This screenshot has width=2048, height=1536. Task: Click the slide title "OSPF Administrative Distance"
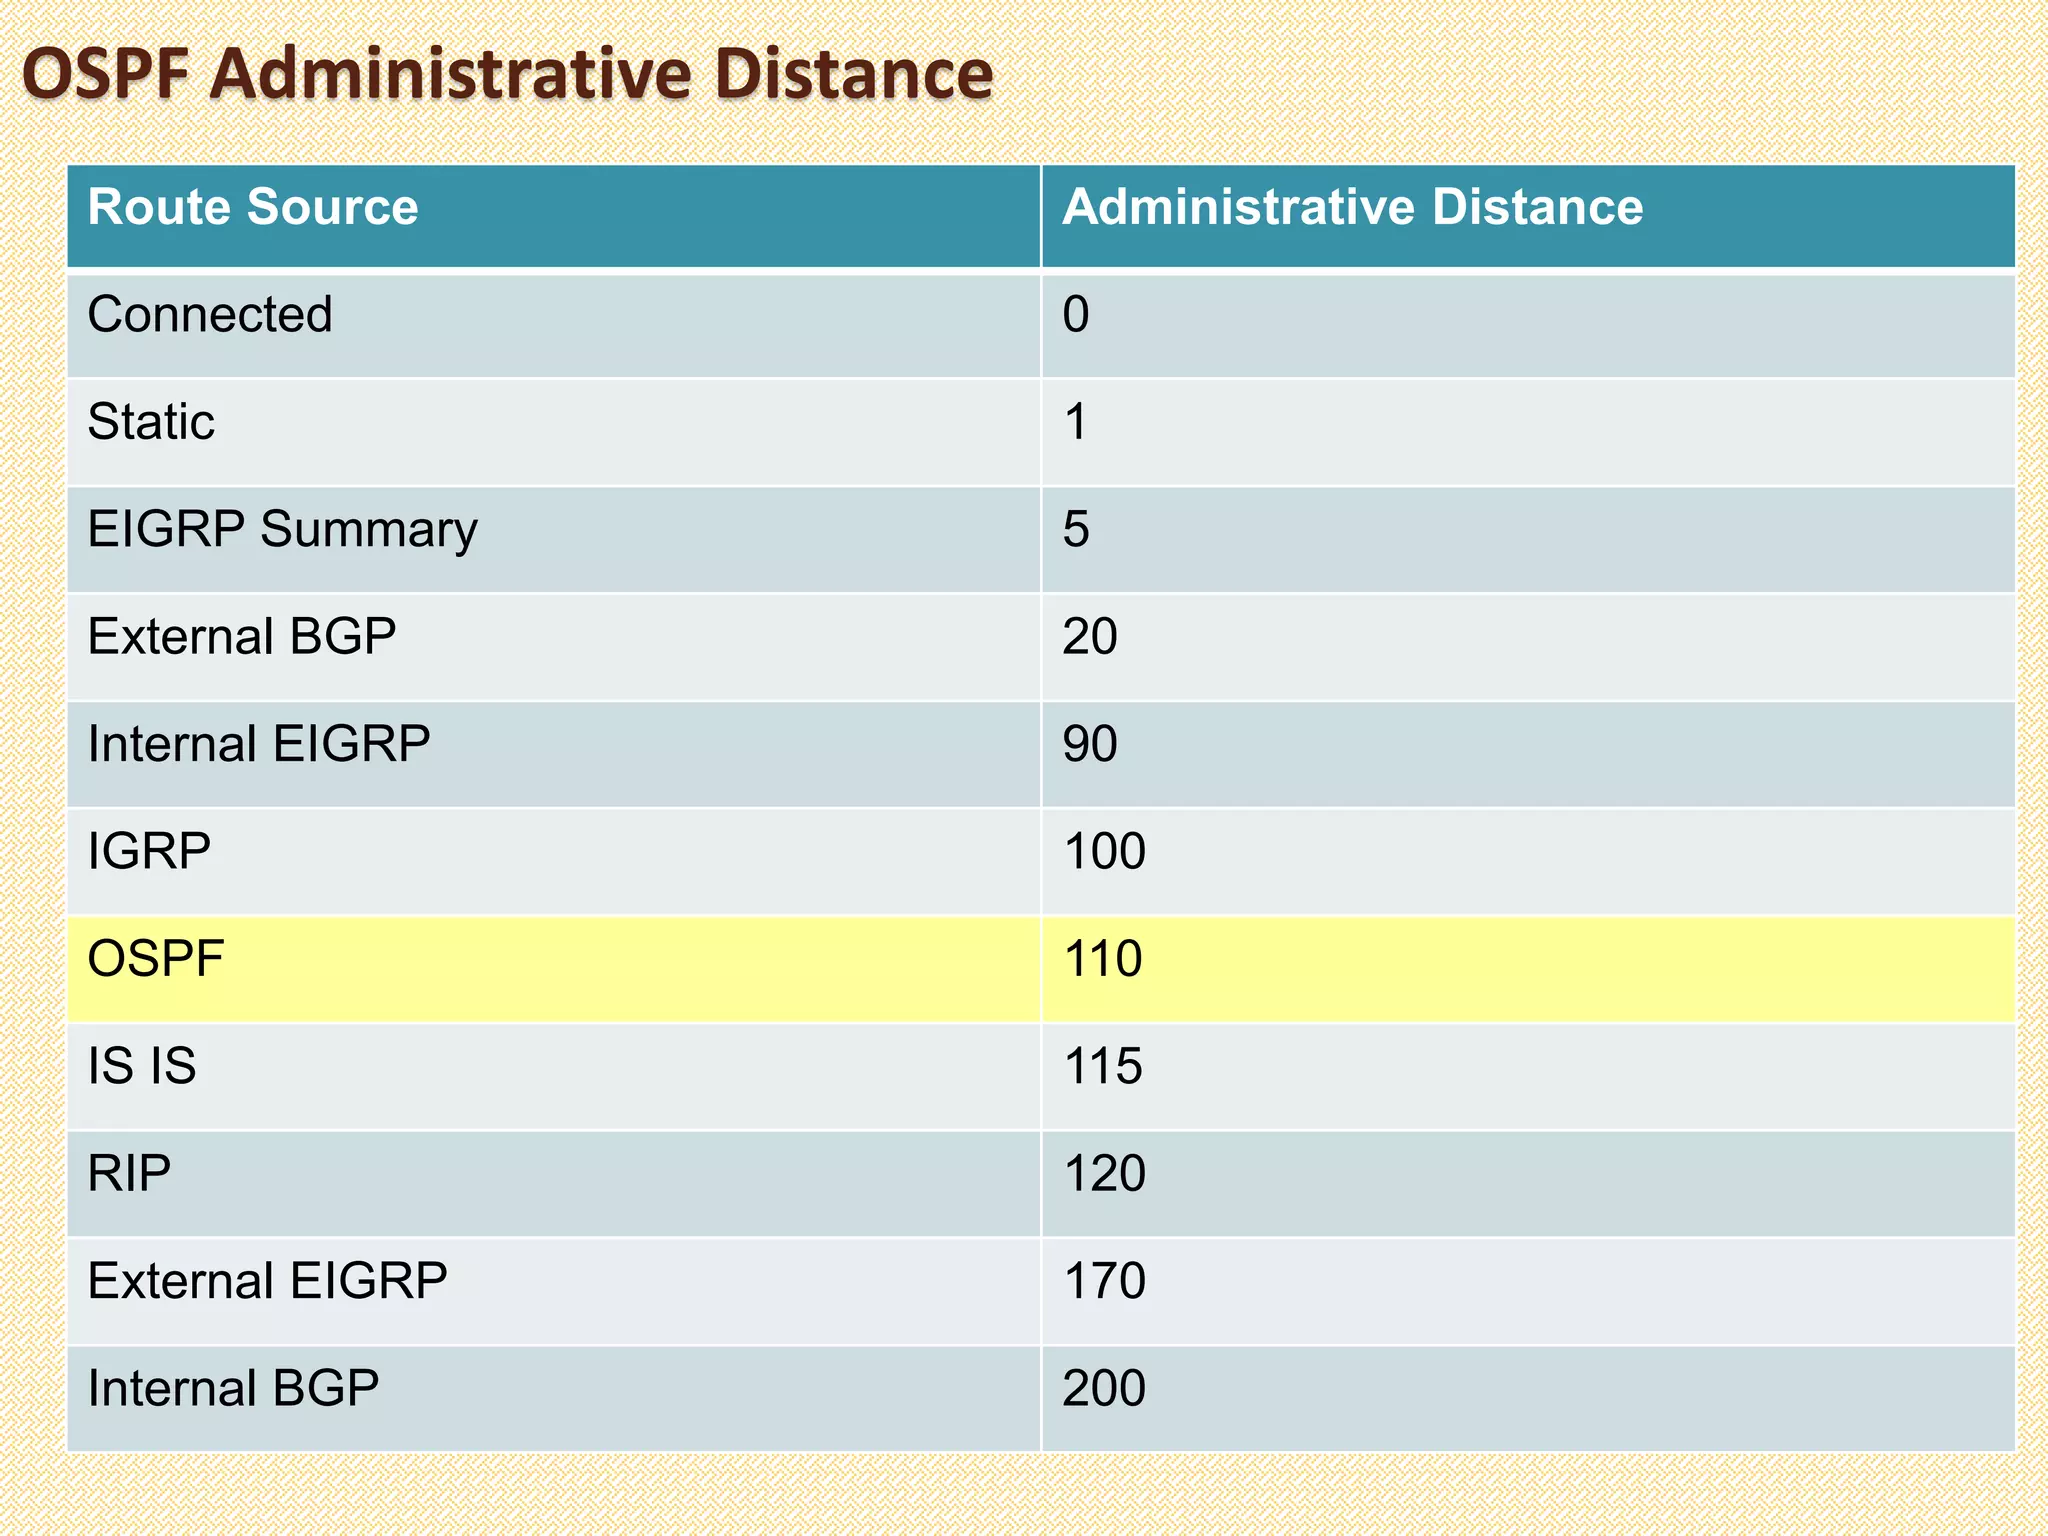[508, 74]
